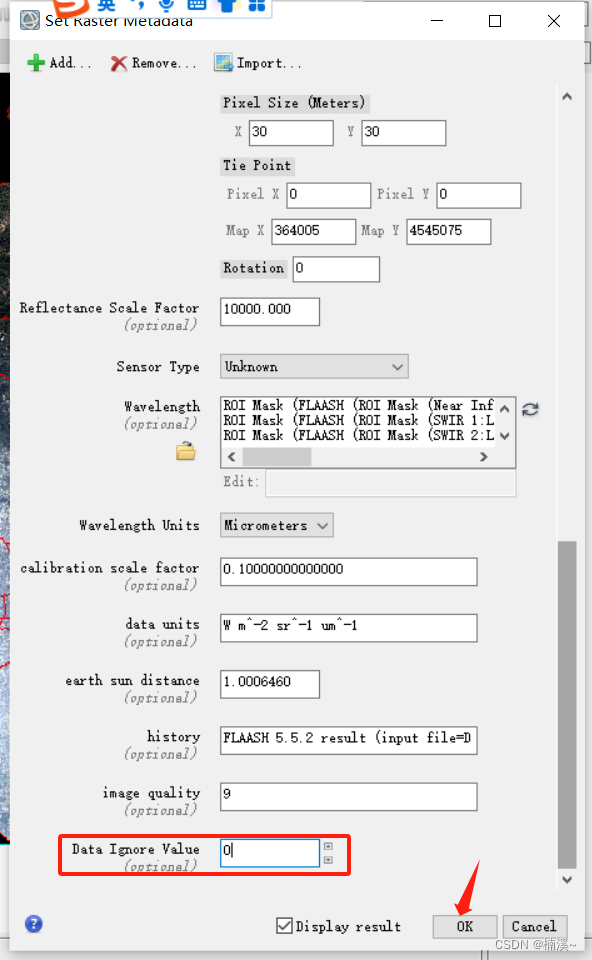Screen dimensions: 592x960
Task: Click the Import metadata button
Action: (258, 62)
